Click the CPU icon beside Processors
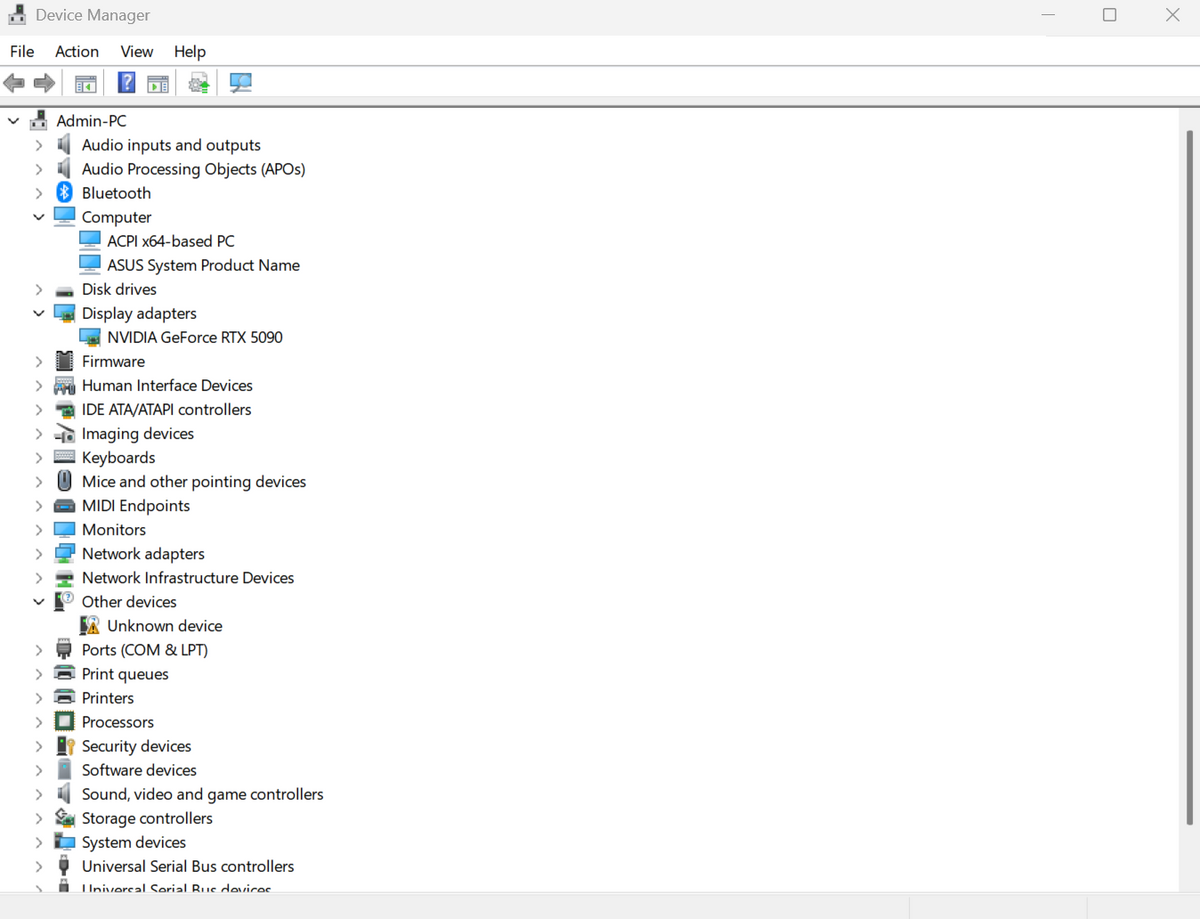The width and height of the screenshot is (1200, 919). coord(64,721)
